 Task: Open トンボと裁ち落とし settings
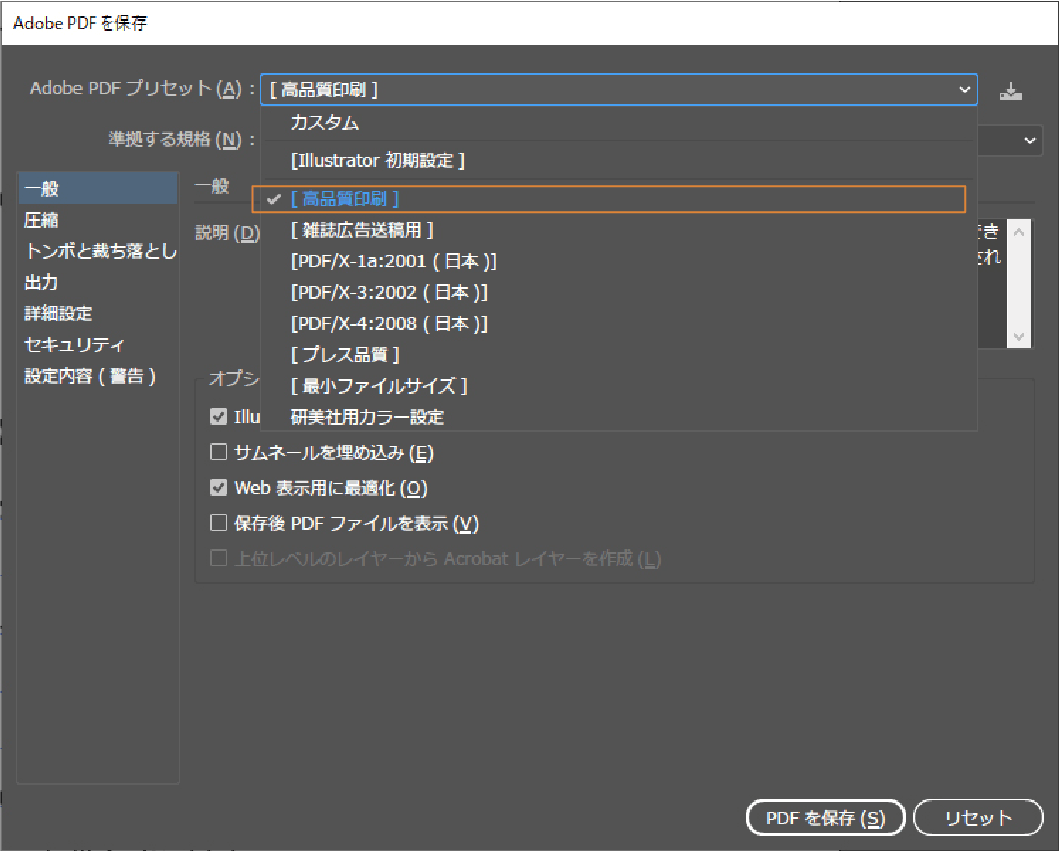(97, 251)
